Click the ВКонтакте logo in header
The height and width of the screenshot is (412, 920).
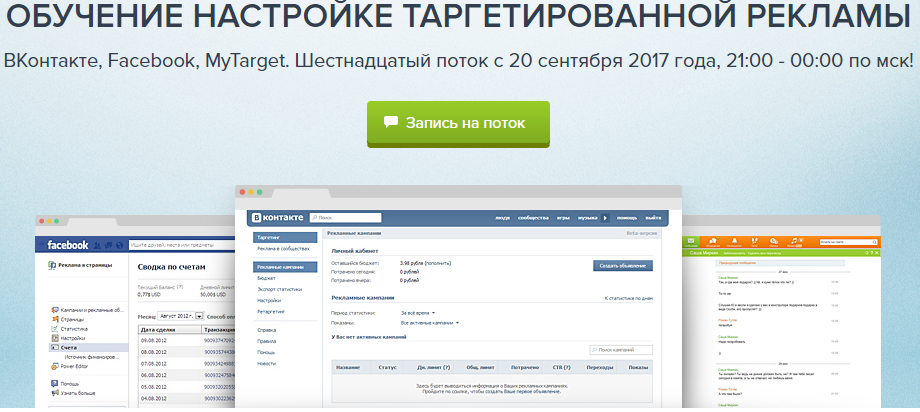tap(278, 217)
